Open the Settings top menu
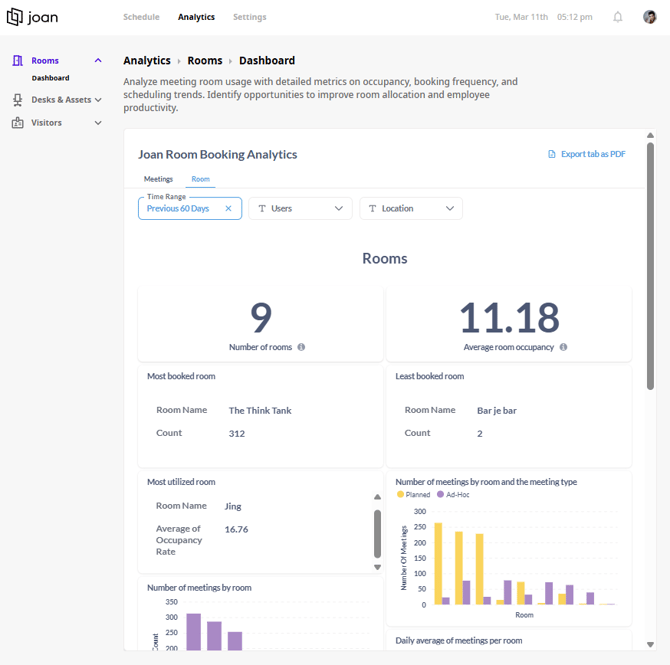 tap(250, 17)
